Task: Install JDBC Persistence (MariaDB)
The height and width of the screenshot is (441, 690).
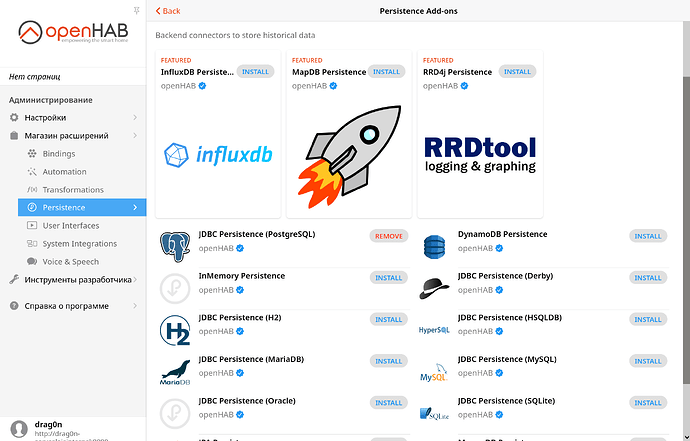Action: [389, 361]
